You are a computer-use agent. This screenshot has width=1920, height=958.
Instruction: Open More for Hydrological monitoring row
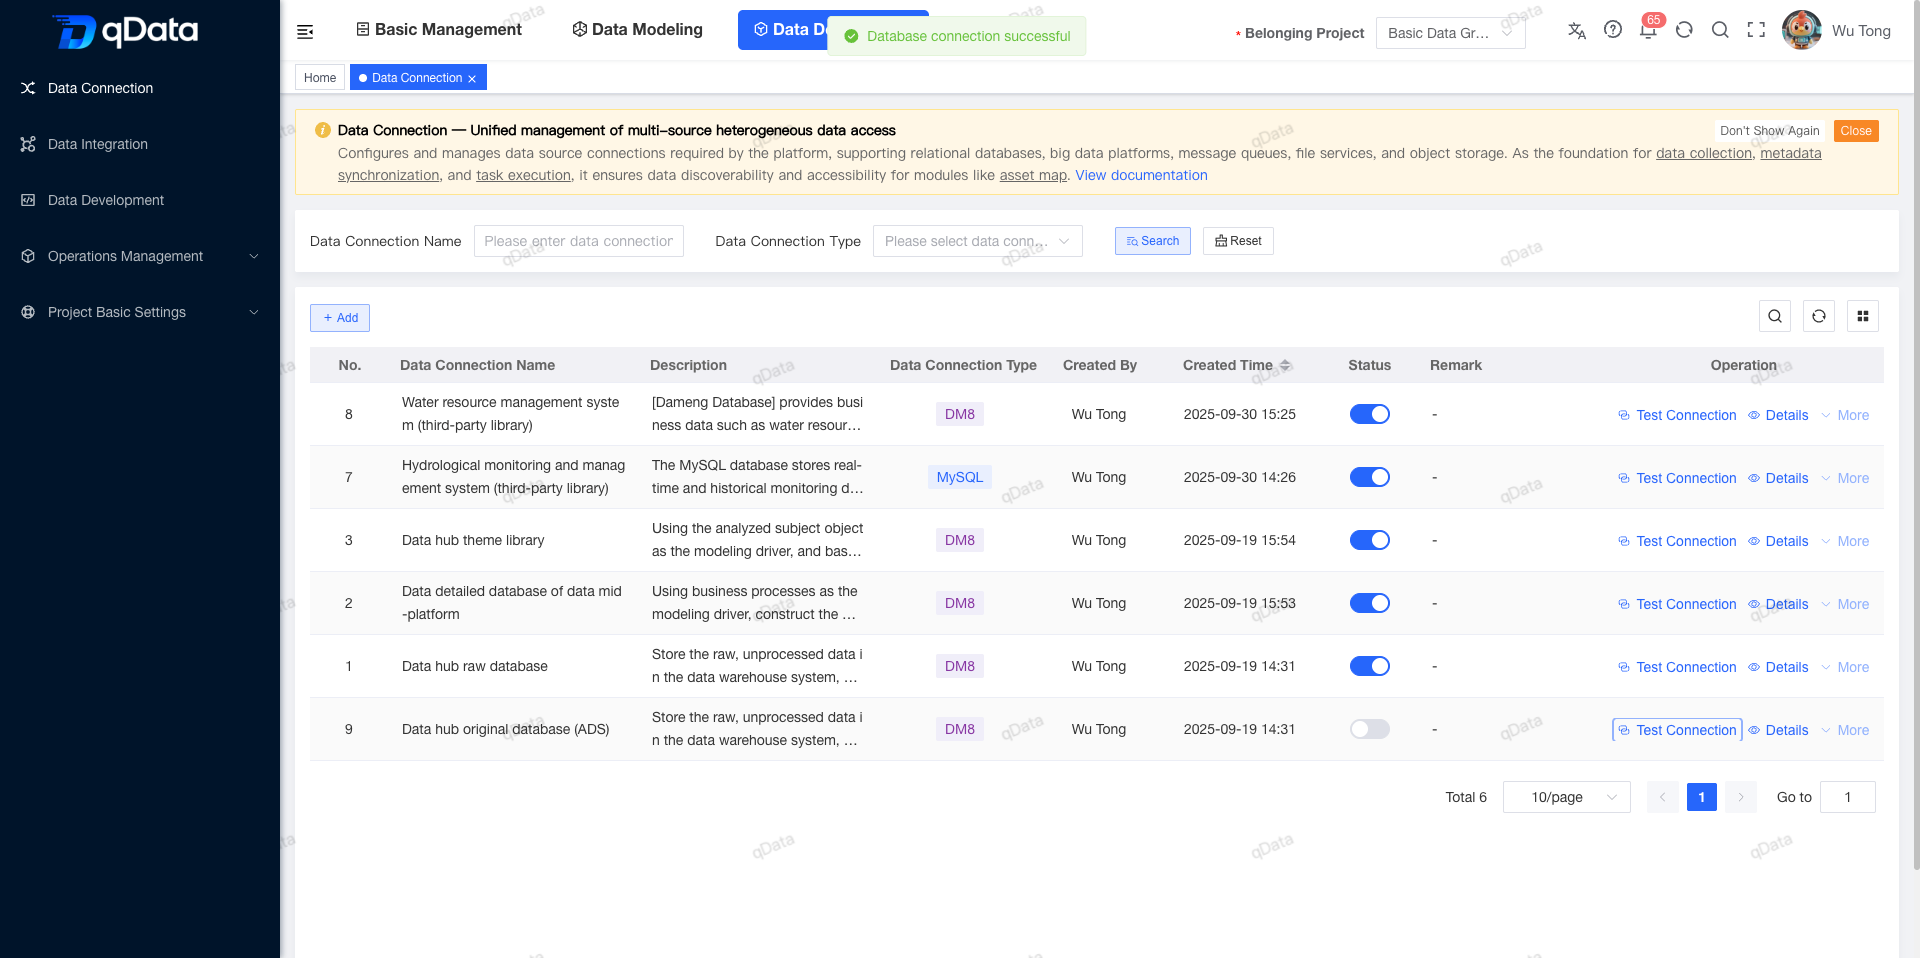[x=1846, y=478]
